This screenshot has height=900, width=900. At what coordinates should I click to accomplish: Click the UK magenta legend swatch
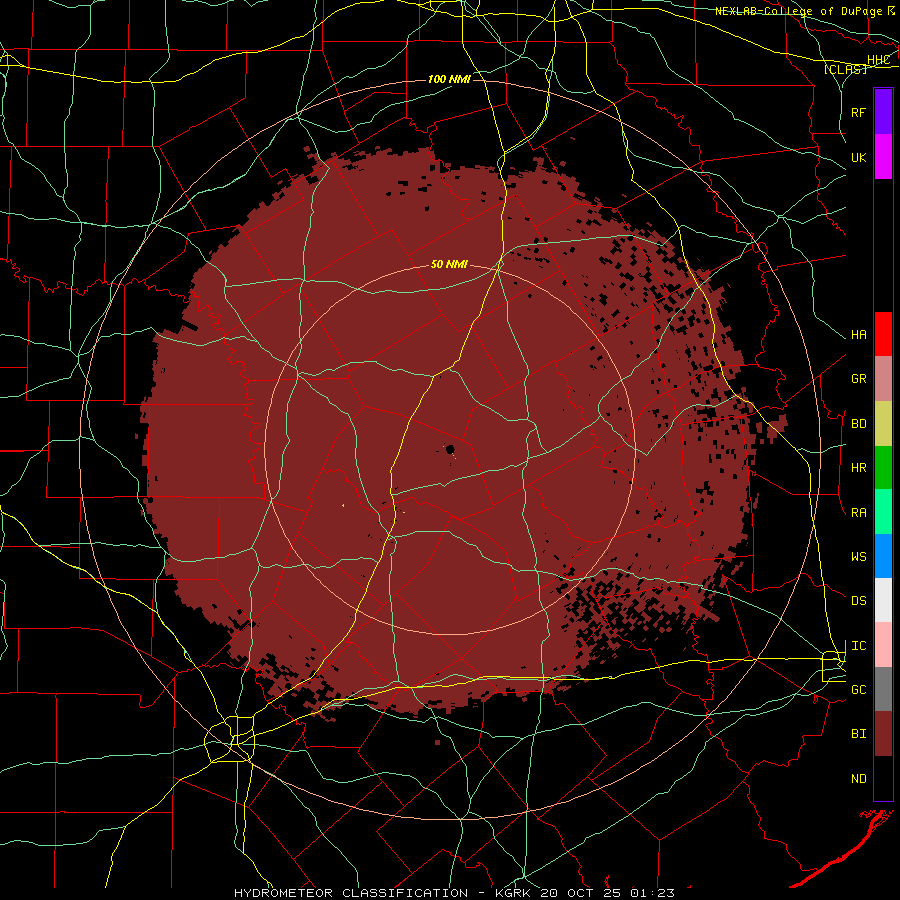pos(883,157)
